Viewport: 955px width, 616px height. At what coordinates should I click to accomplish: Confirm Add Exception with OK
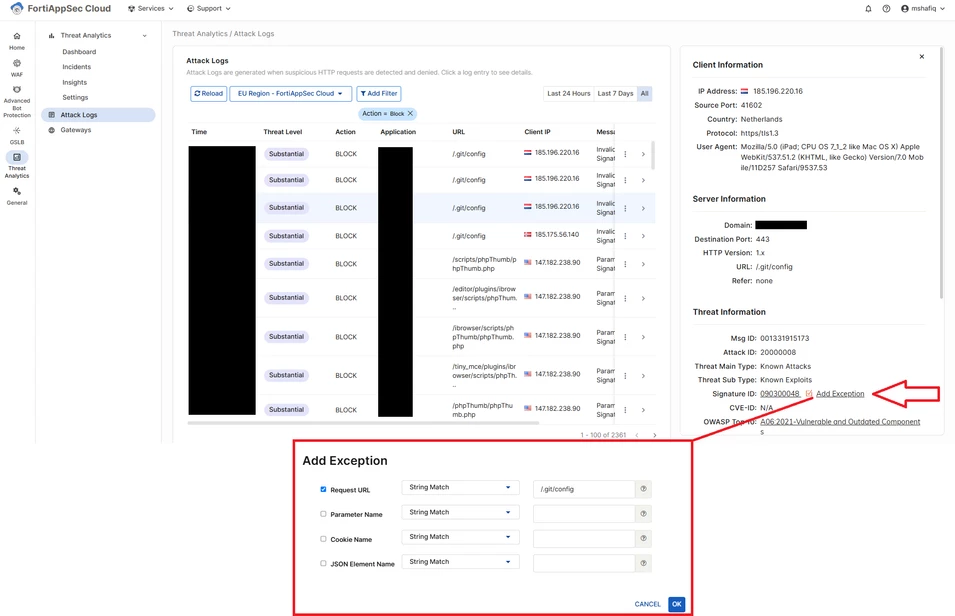(677, 604)
